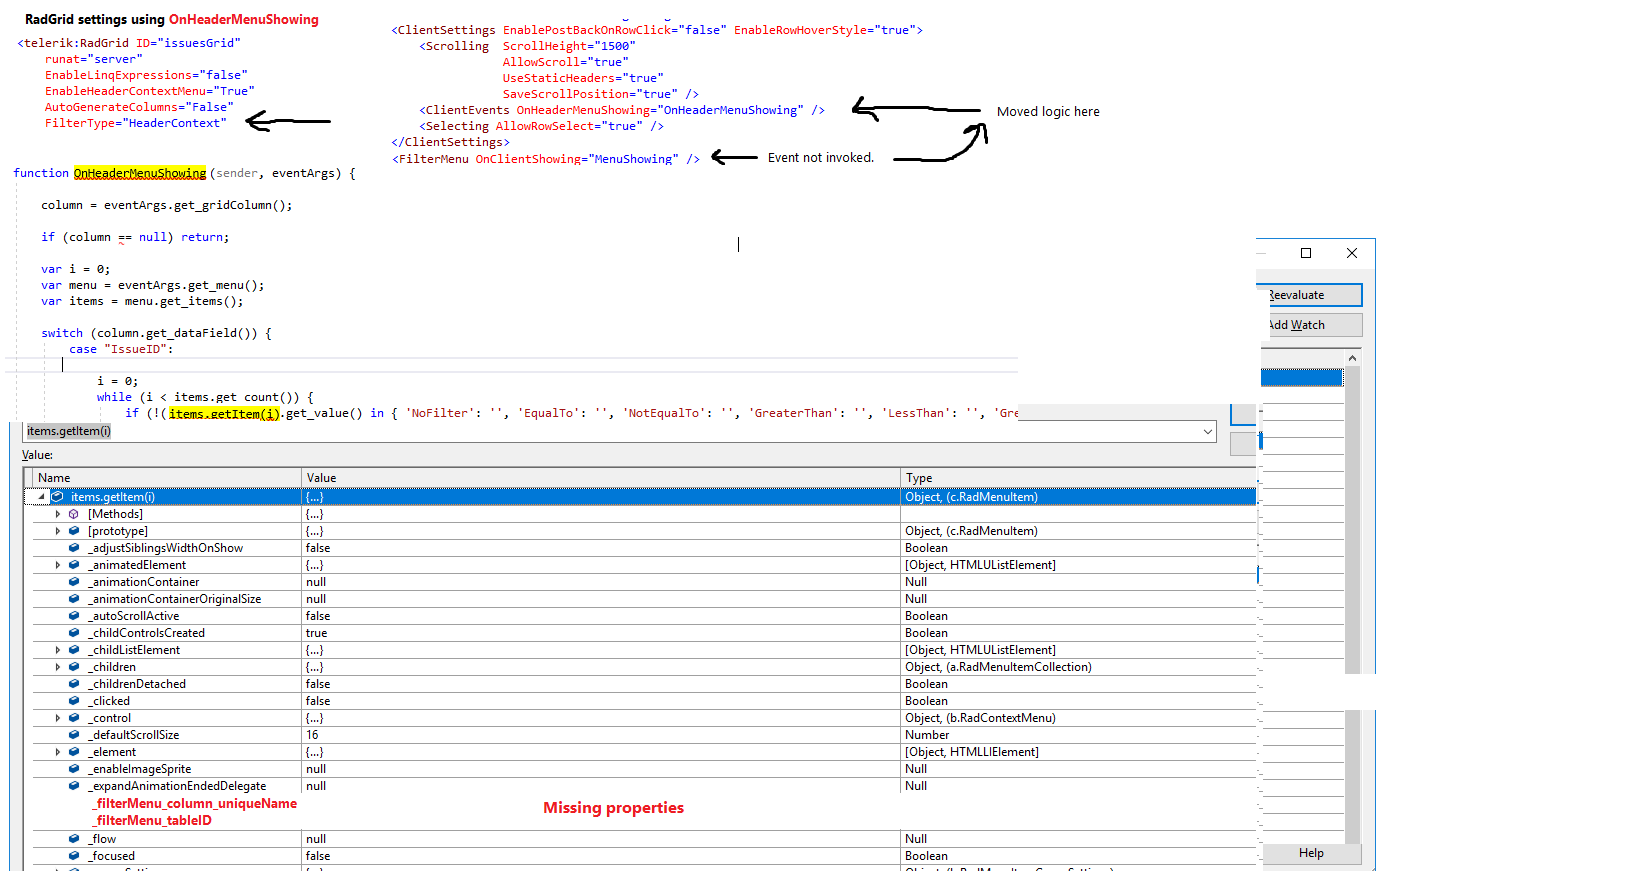Click the icon beside _element

point(74,752)
